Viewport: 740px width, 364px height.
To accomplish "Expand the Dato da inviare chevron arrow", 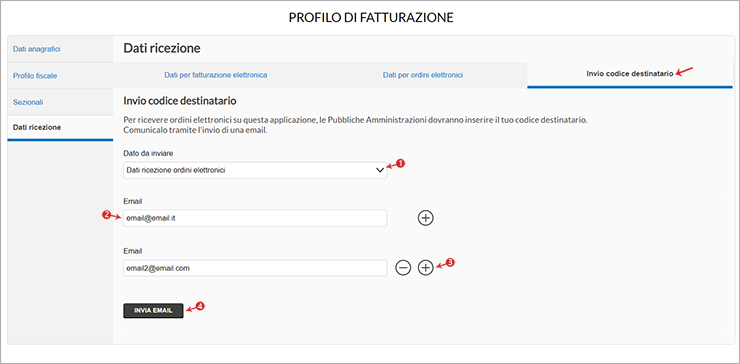I will pos(380,171).
